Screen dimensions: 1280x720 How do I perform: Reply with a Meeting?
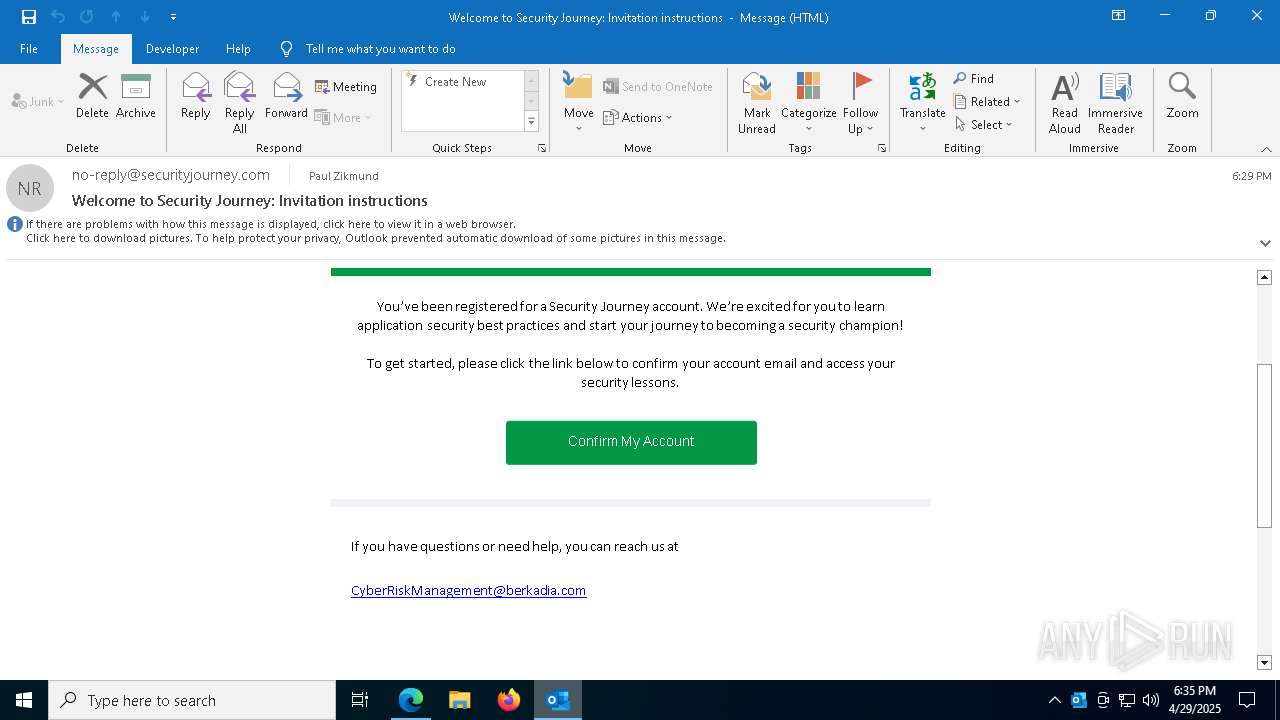(346, 87)
